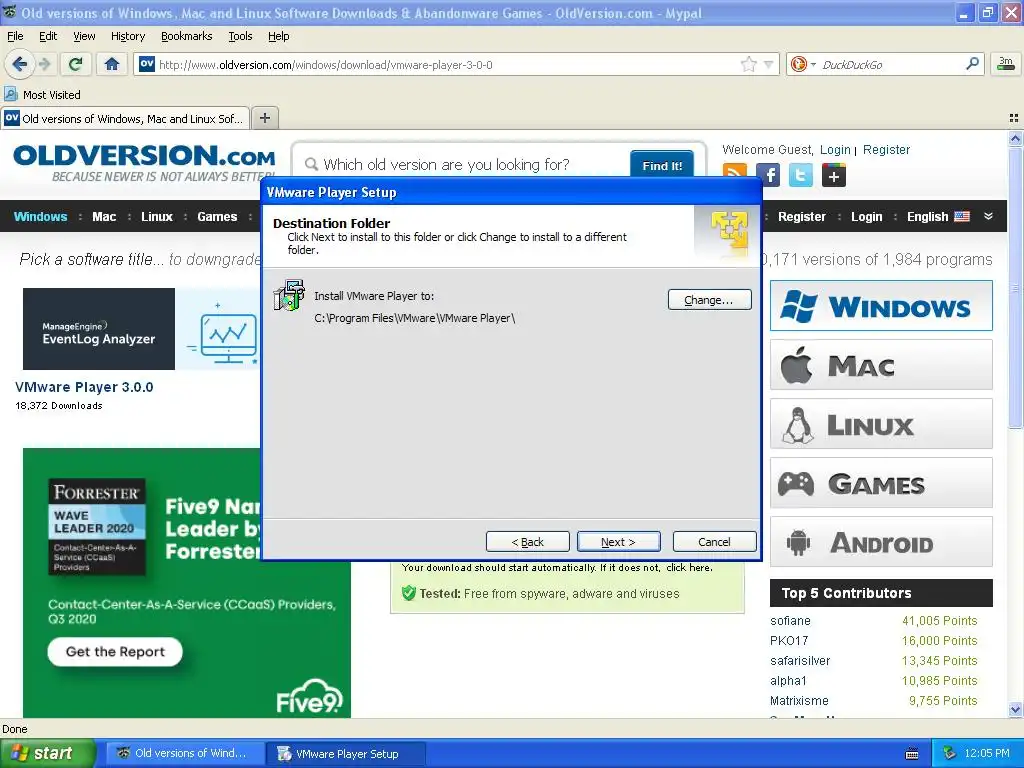
Task: Switch to VMware Player Setup taskbar item
Action: coord(346,754)
